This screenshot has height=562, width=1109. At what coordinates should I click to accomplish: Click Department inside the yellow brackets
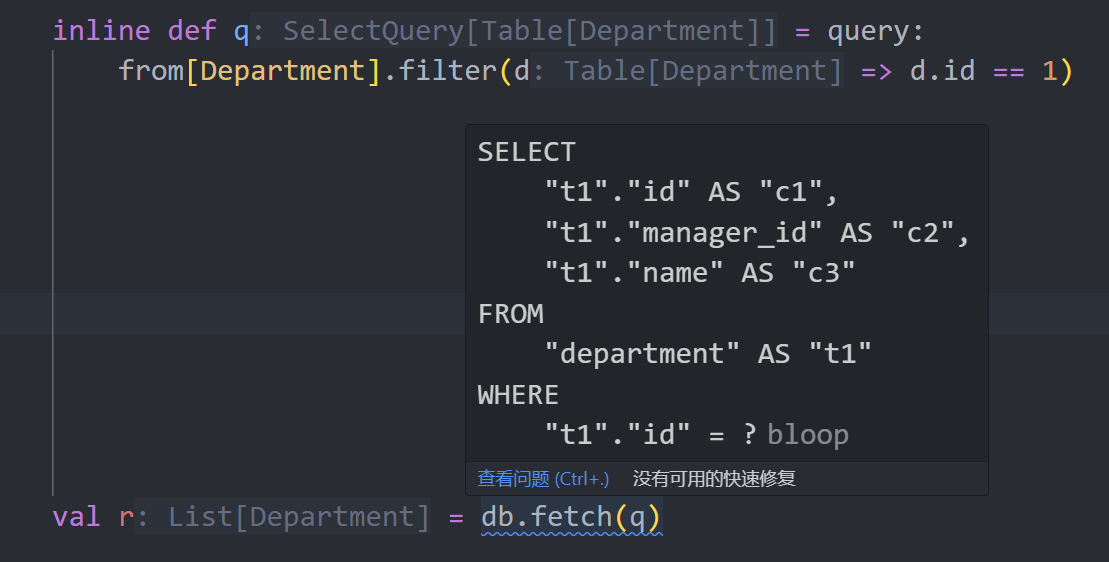[x=283, y=71]
